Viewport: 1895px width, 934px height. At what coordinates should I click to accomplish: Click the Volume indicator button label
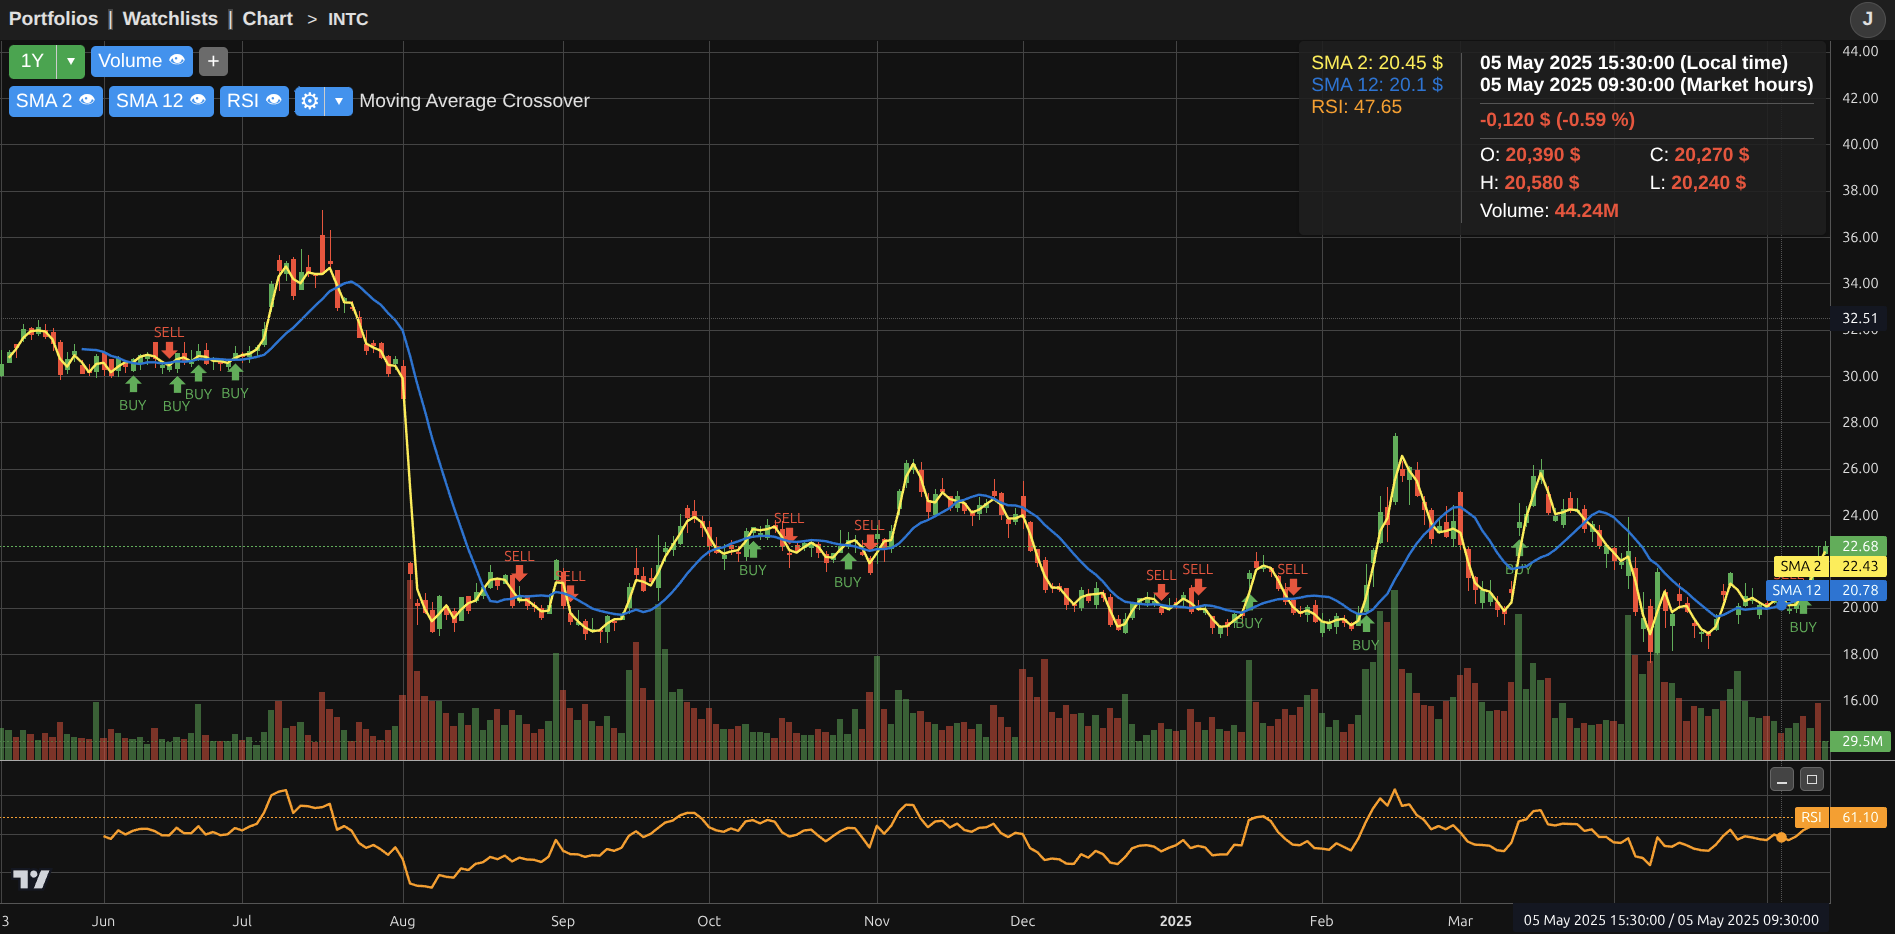pos(130,61)
